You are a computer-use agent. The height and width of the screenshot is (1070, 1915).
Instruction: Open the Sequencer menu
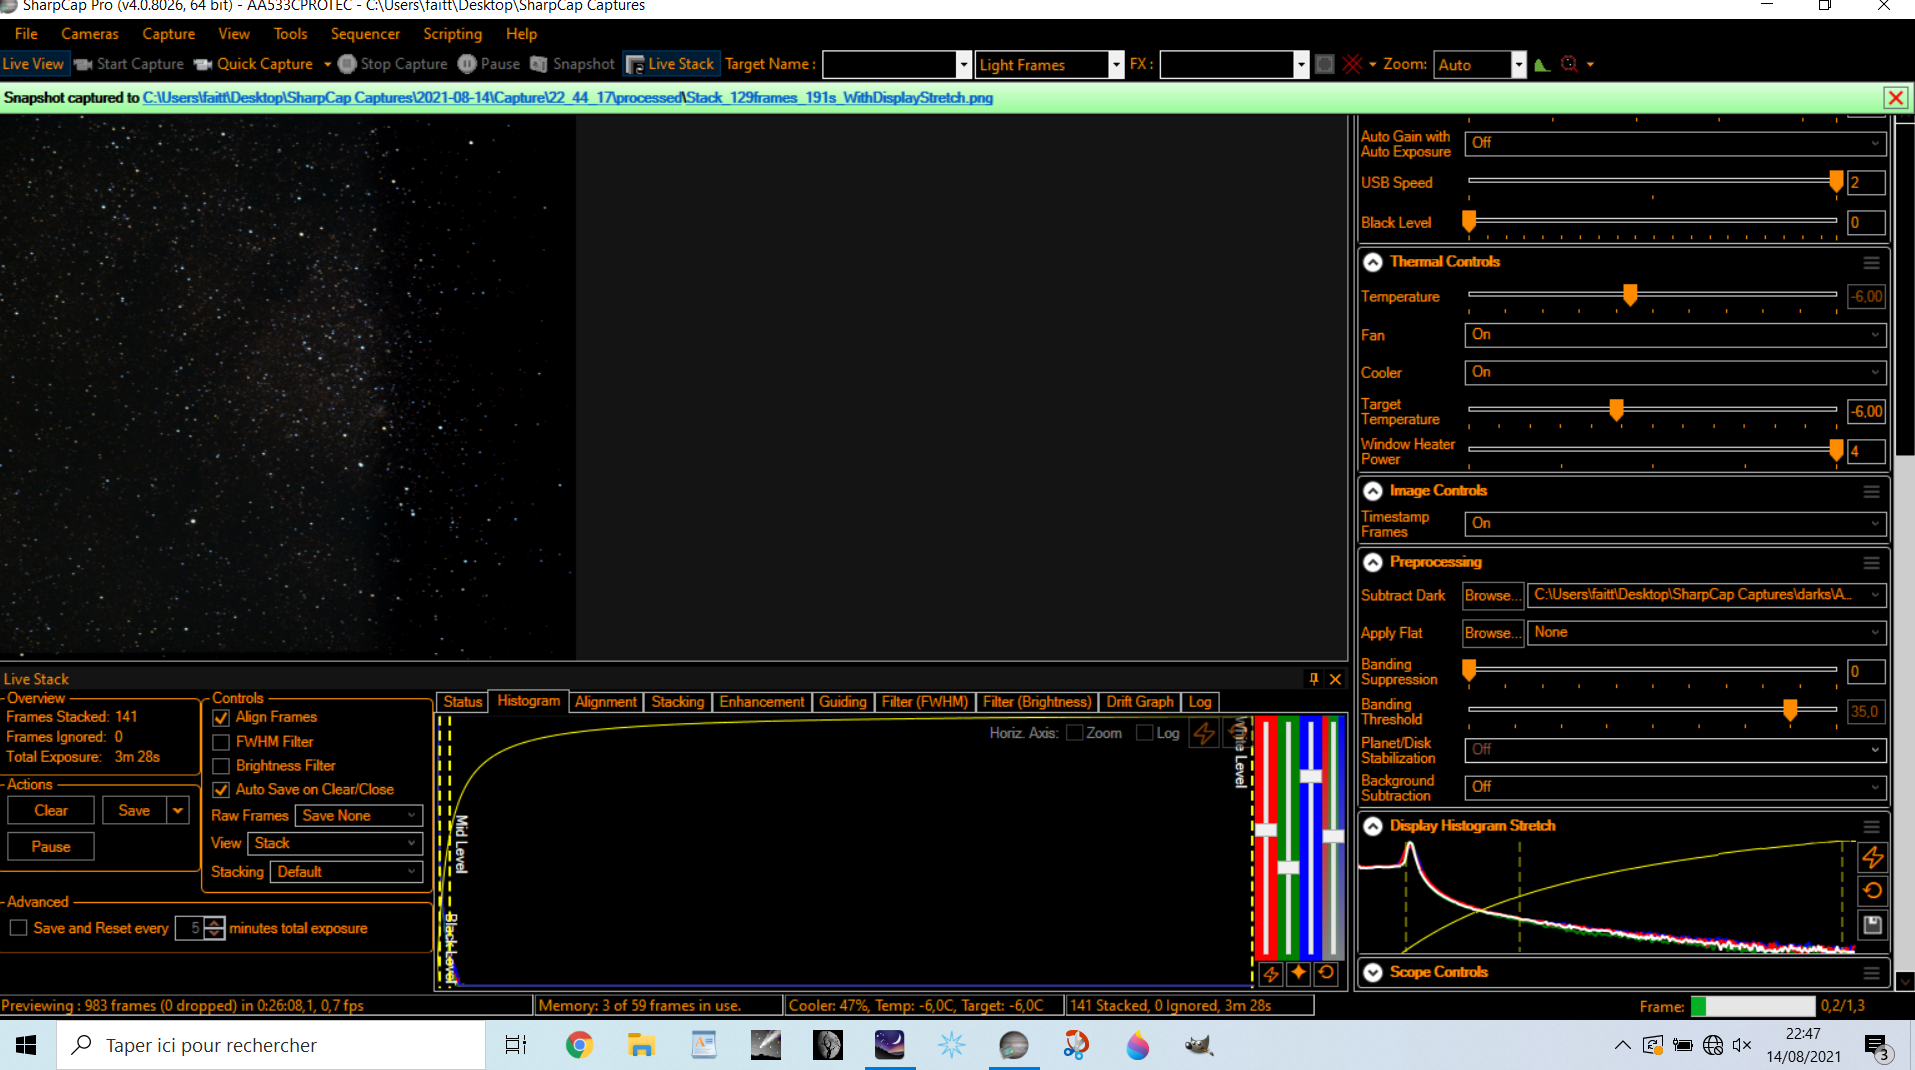[365, 34]
